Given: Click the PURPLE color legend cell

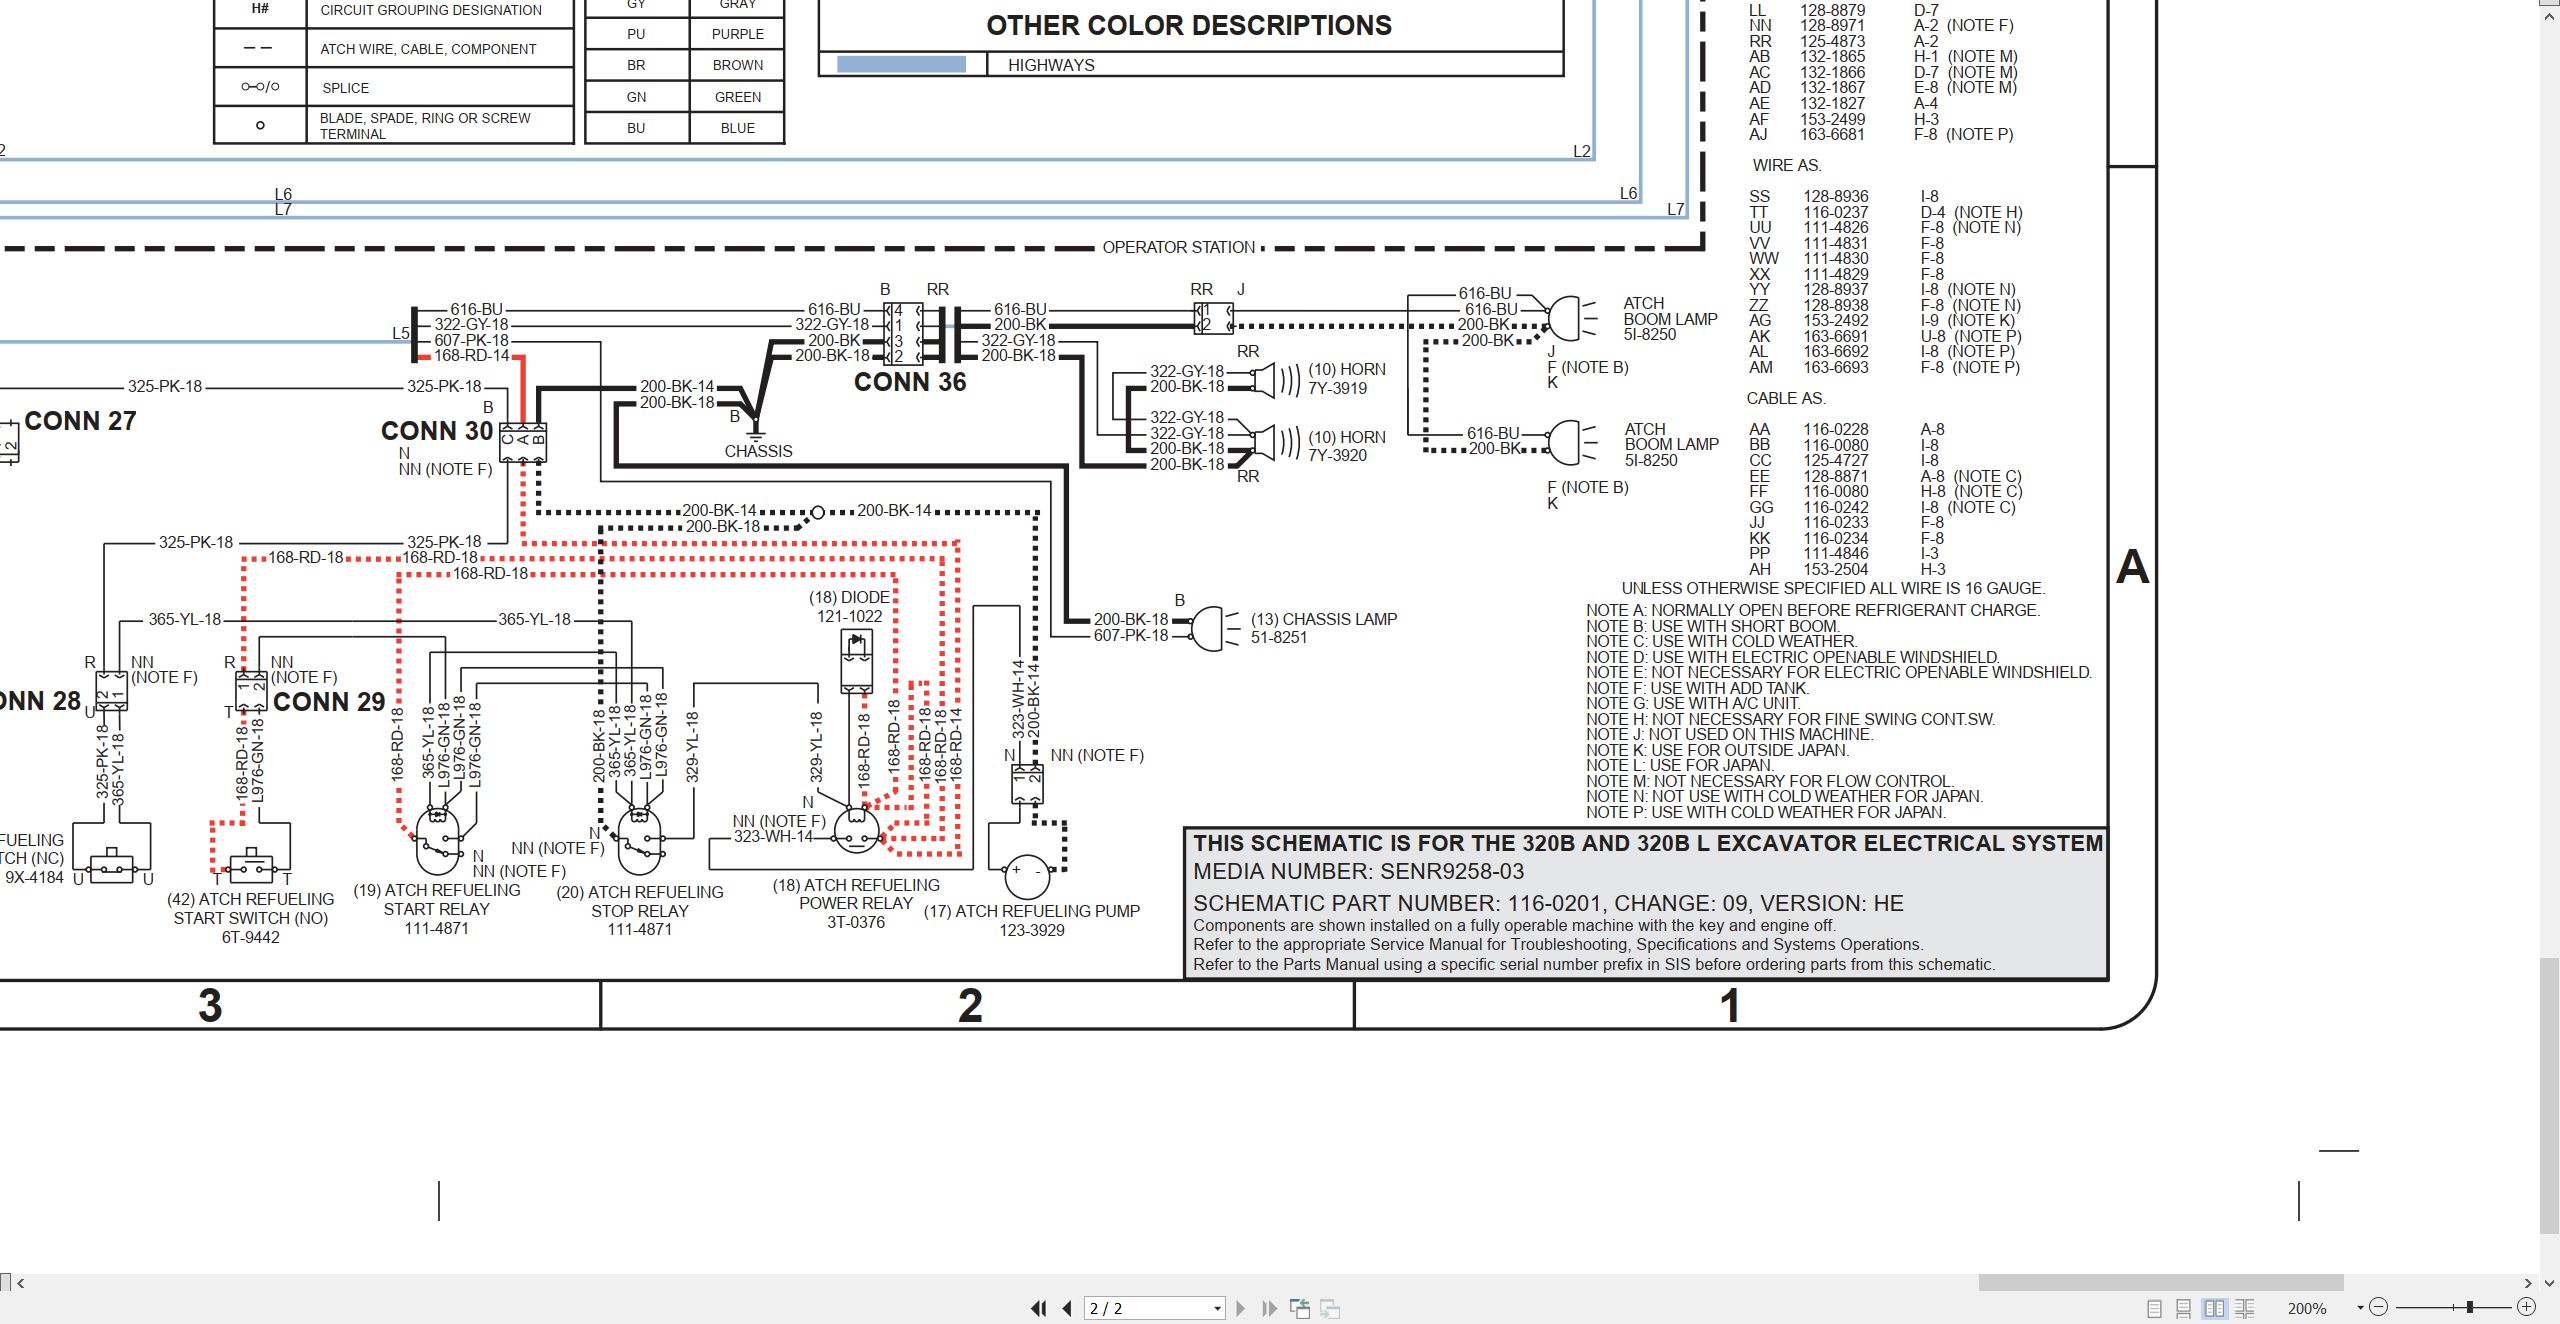Looking at the screenshot, I should point(738,34).
